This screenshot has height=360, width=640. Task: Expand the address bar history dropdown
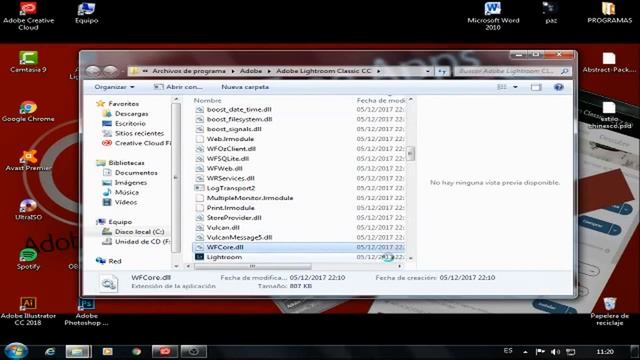pyautogui.click(x=427, y=71)
